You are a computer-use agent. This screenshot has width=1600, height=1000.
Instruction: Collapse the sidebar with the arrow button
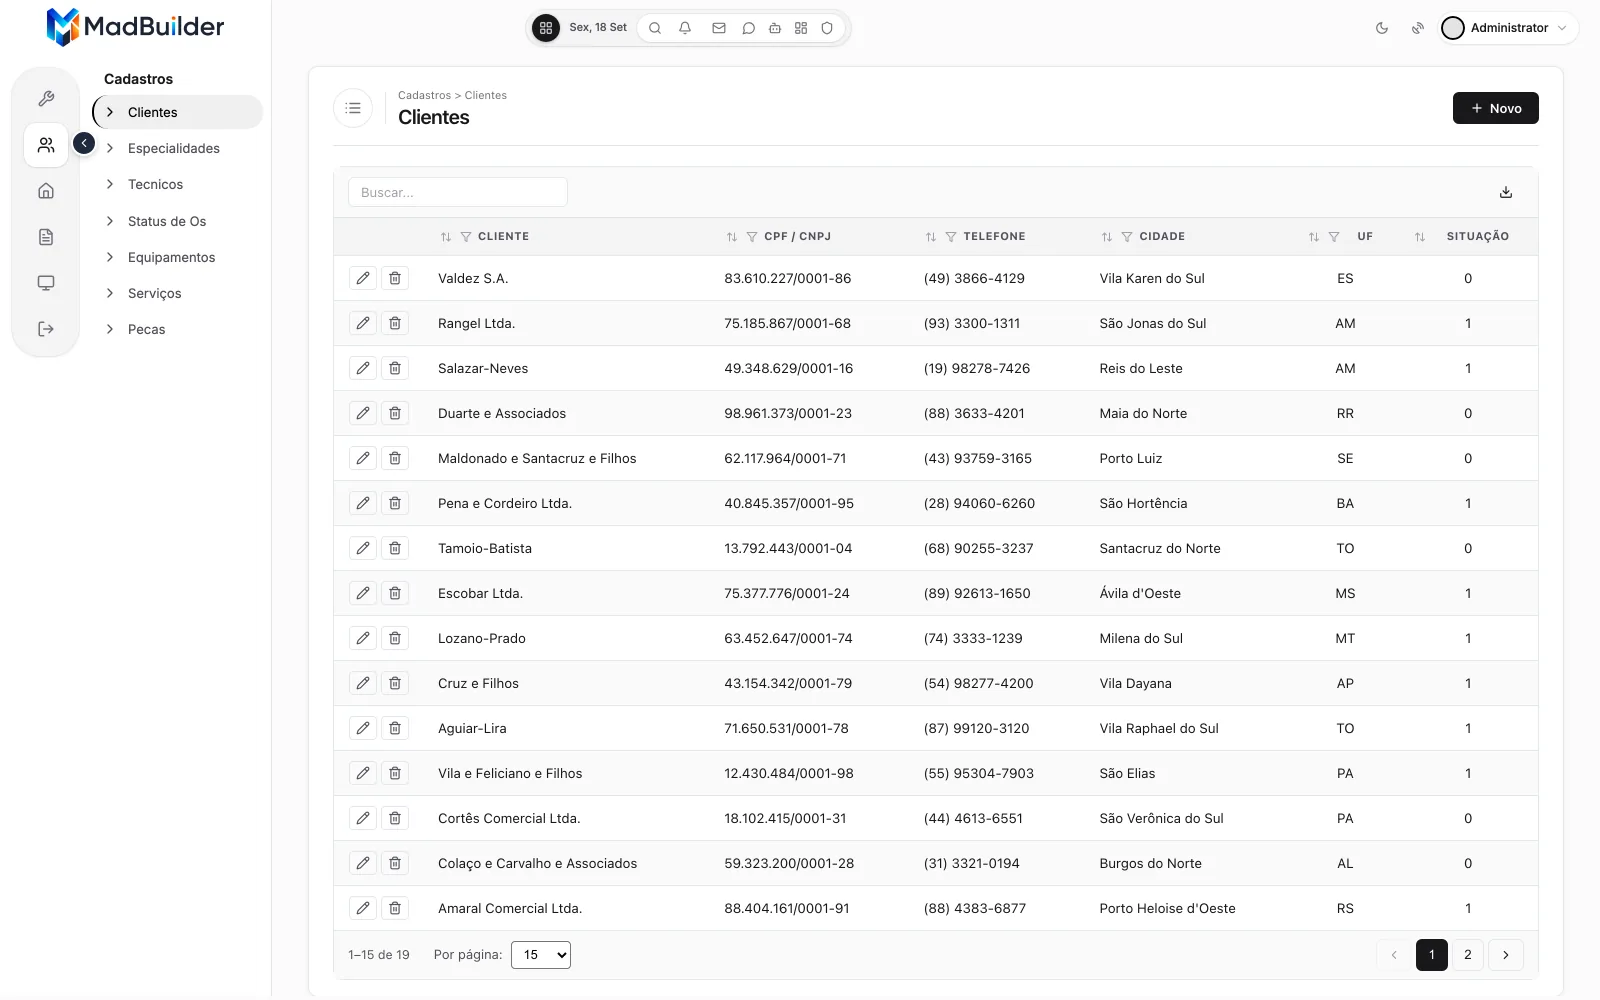(x=84, y=144)
